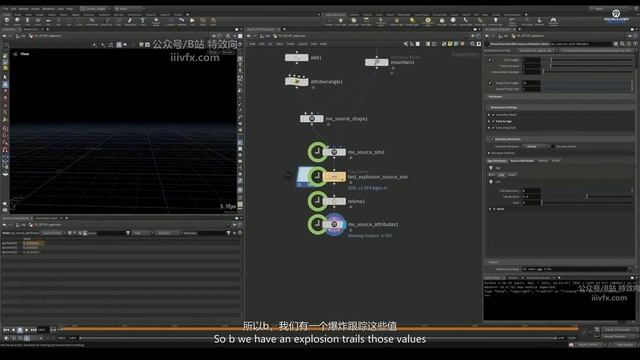Select the fast_explosion_source_sim file cache node
The height and width of the screenshot is (360, 640).
[334, 176]
